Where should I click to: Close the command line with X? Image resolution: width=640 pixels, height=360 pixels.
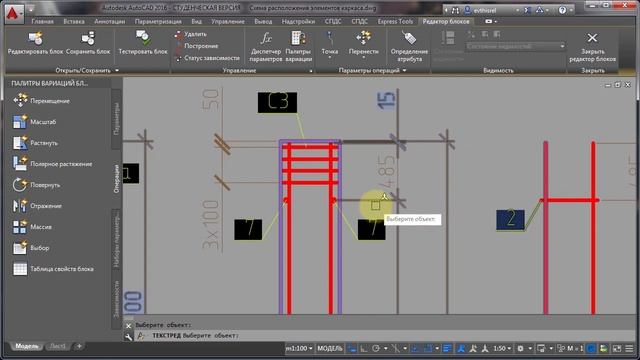pyautogui.click(x=128, y=326)
